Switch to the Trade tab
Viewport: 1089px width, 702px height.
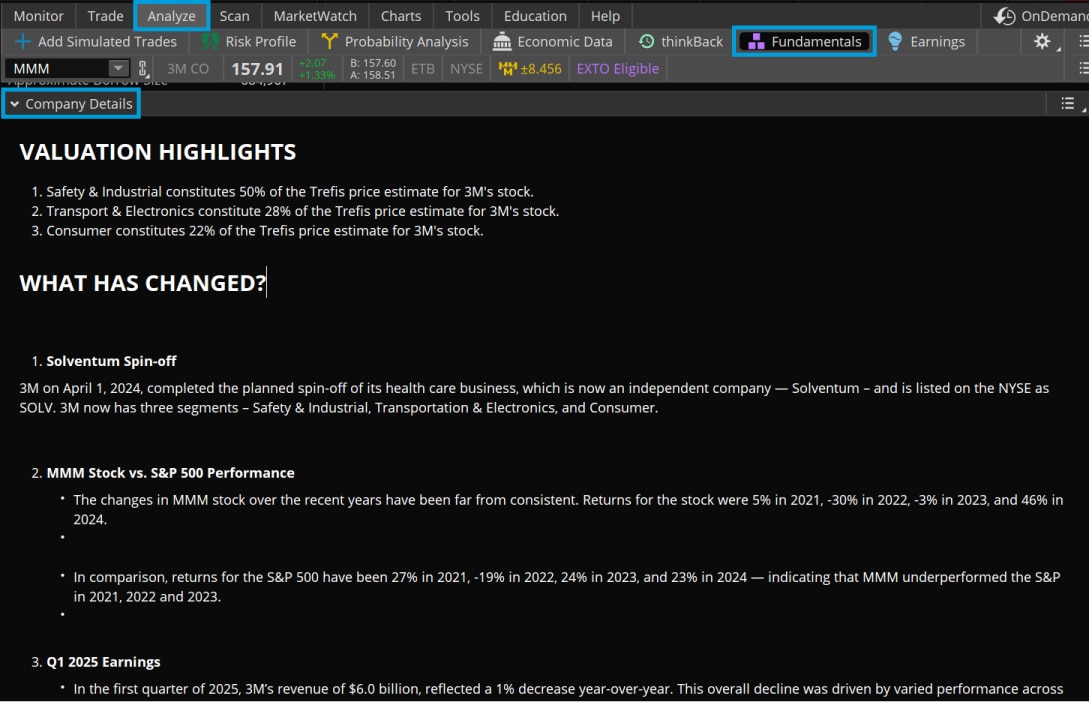105,15
